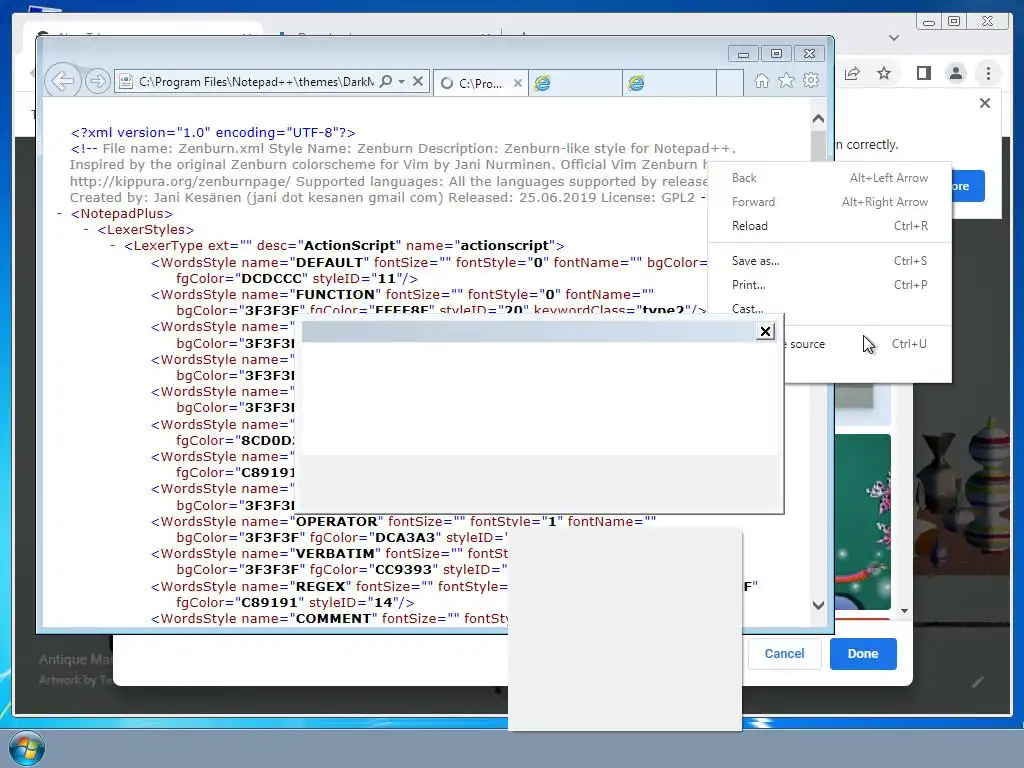The width and height of the screenshot is (1024, 768).
Task: Choose Print... in context menu
Action: pyautogui.click(x=829, y=285)
